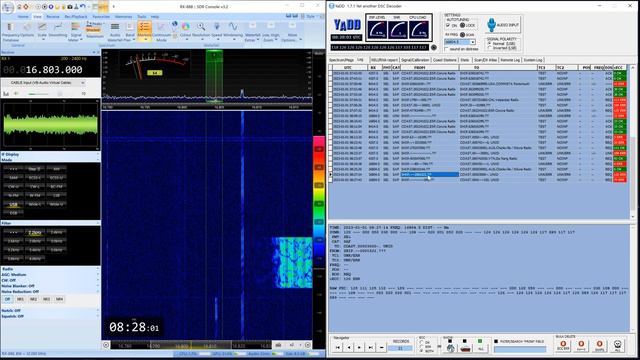This screenshot has height=360, width=640.
Task: Click the minus delete-record button in Navigator
Action: coord(381,347)
